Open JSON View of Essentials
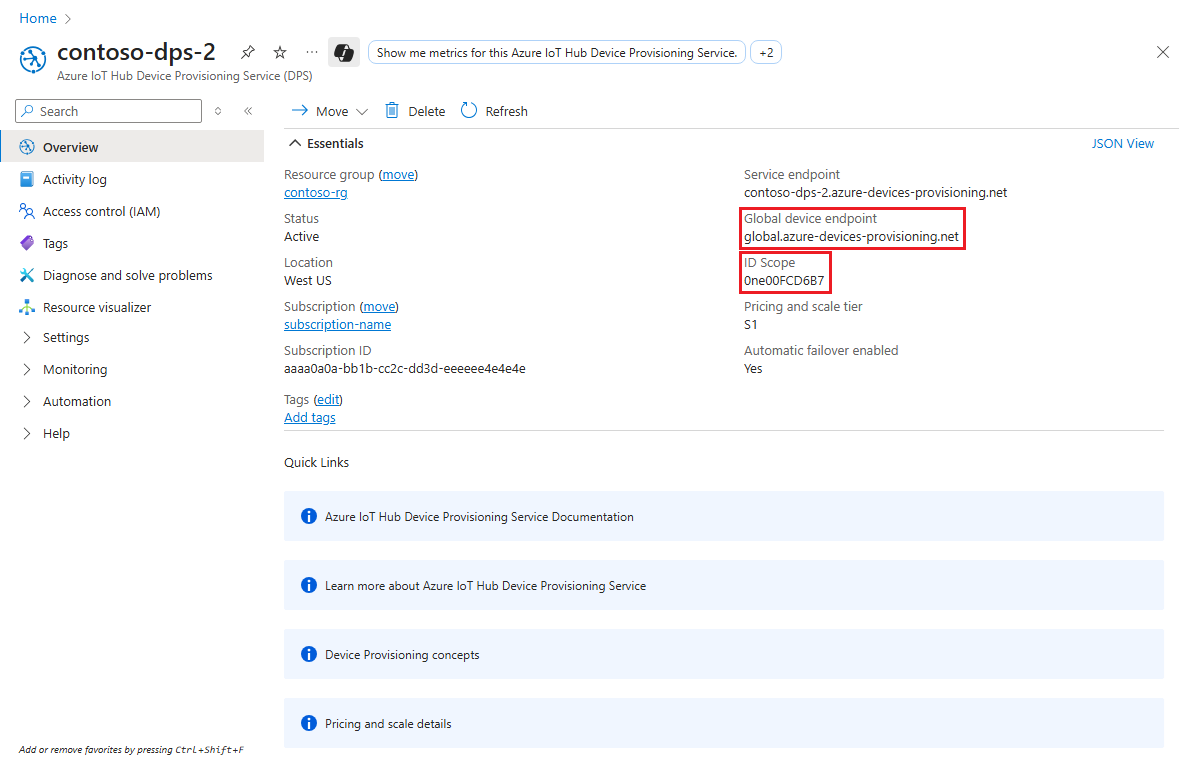The width and height of the screenshot is (1182, 760). [x=1122, y=143]
